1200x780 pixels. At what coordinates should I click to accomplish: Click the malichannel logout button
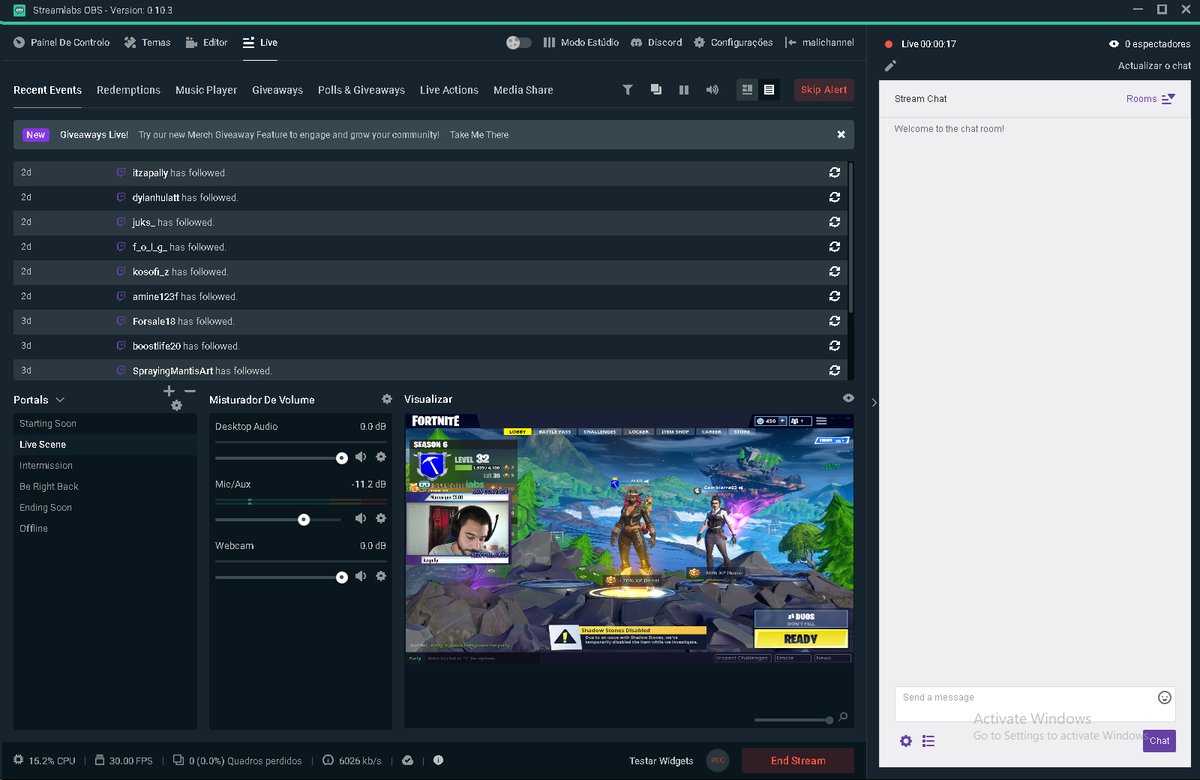[x=820, y=43]
